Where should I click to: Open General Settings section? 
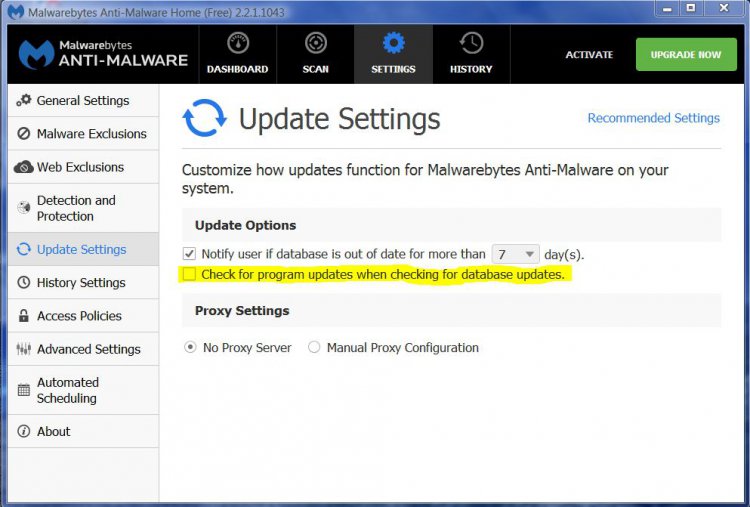tap(83, 100)
